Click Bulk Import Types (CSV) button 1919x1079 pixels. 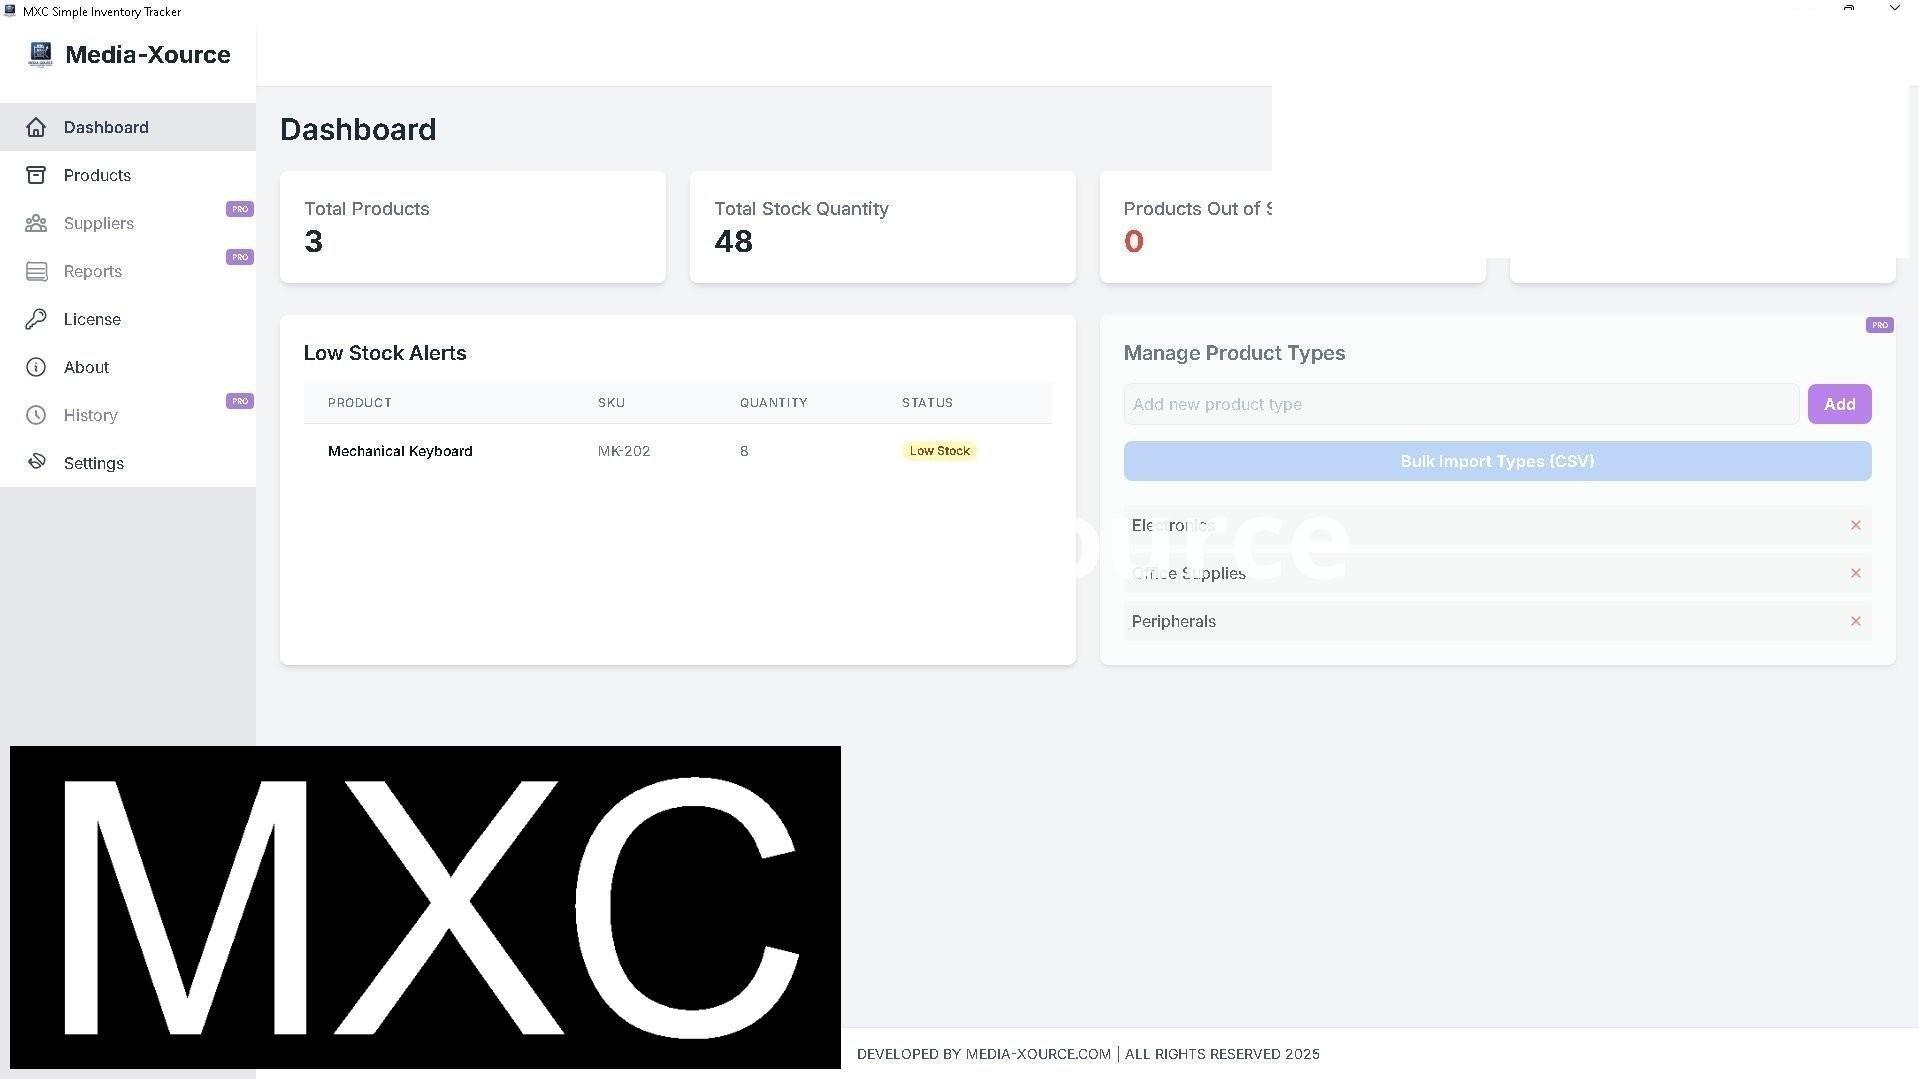pos(1496,461)
